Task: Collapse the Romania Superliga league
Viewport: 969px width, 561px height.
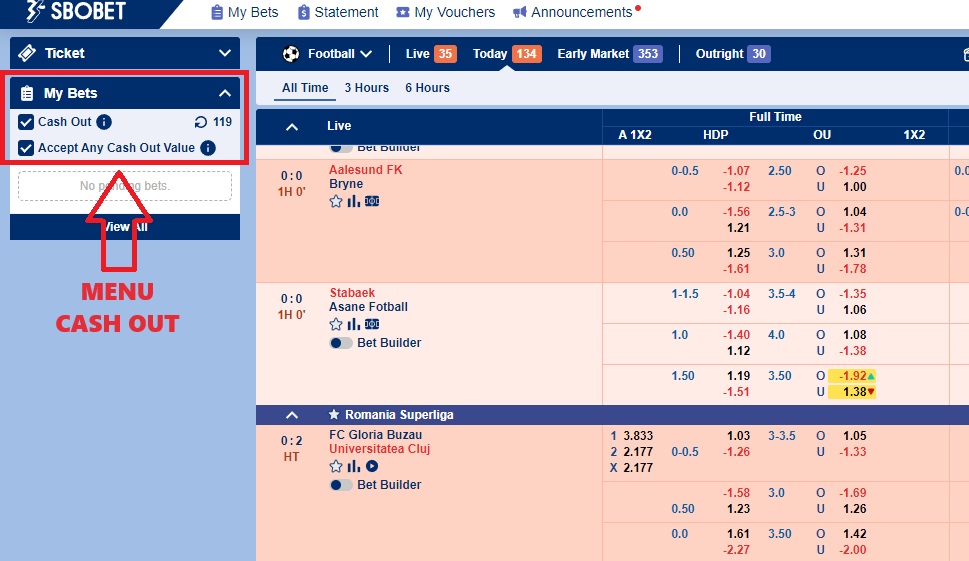Action: (x=292, y=415)
